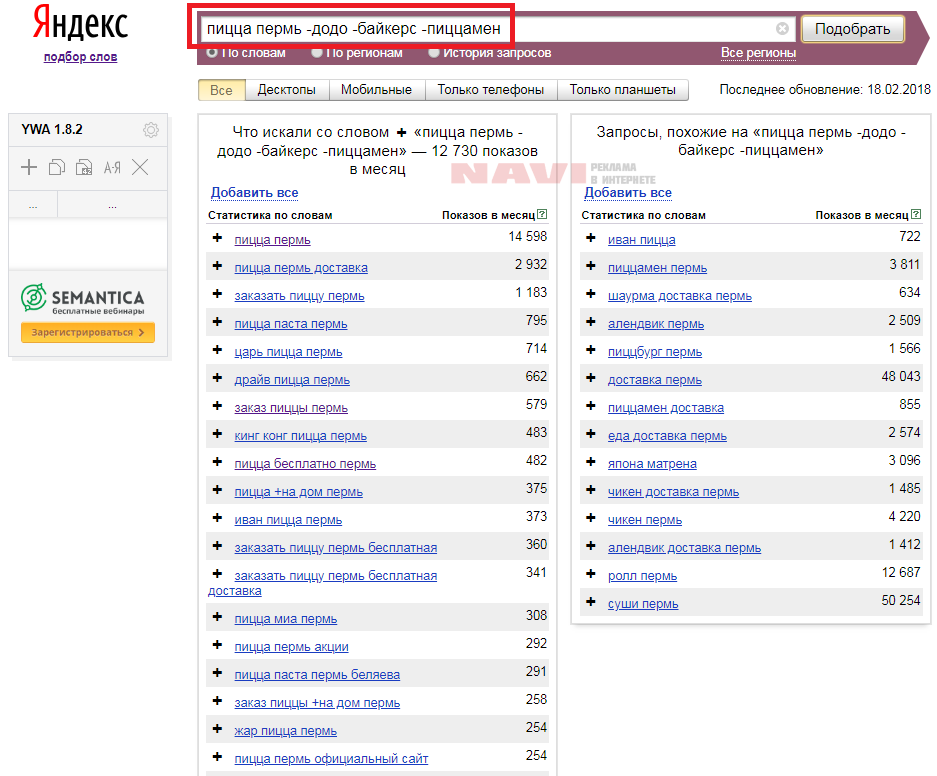Viewport: 937px width, 776px height.
Task: Click the plus icon next to 'пицца миа пермь'
Action: pos(218,617)
